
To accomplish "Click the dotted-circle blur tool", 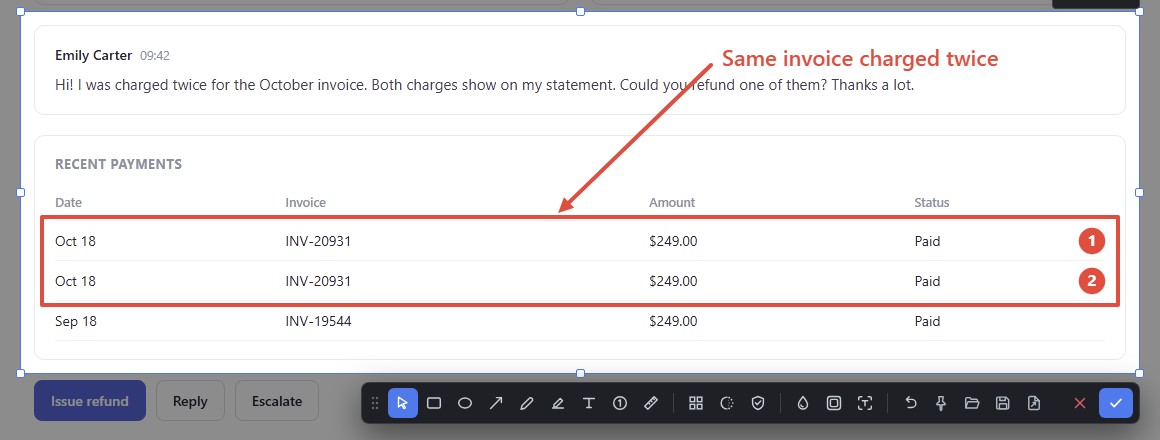I will point(726,403).
